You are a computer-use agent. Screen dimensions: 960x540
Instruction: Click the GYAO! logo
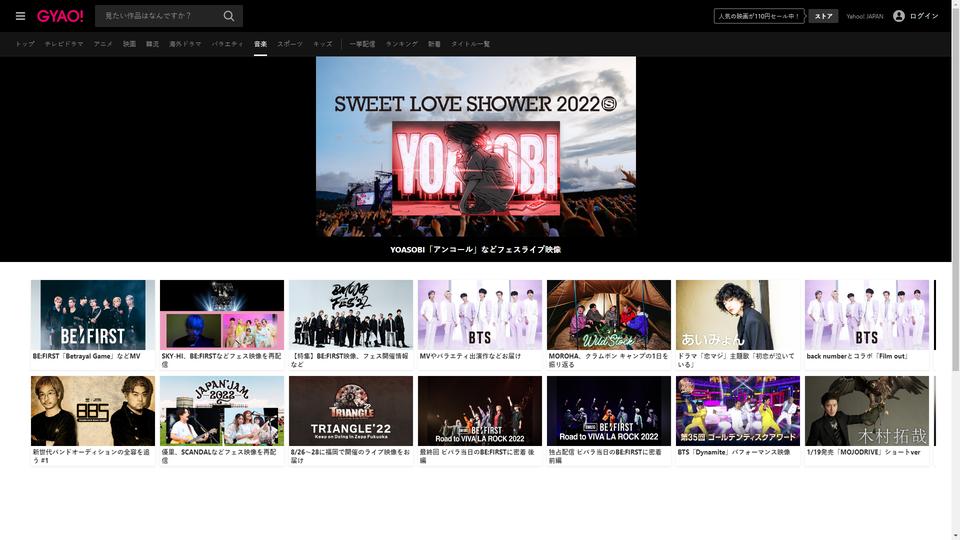coord(60,16)
